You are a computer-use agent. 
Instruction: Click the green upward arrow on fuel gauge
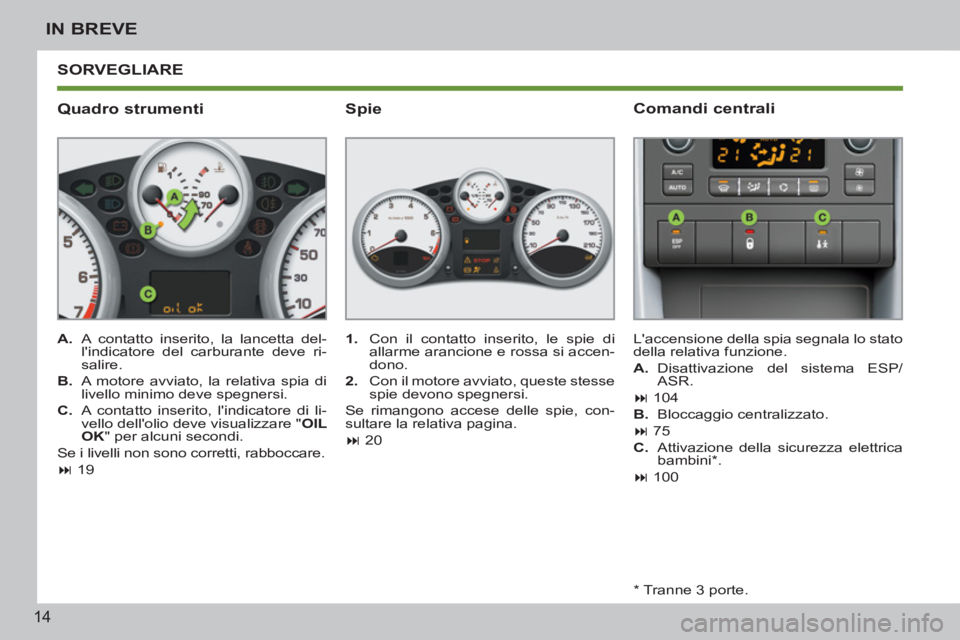pos(189,214)
